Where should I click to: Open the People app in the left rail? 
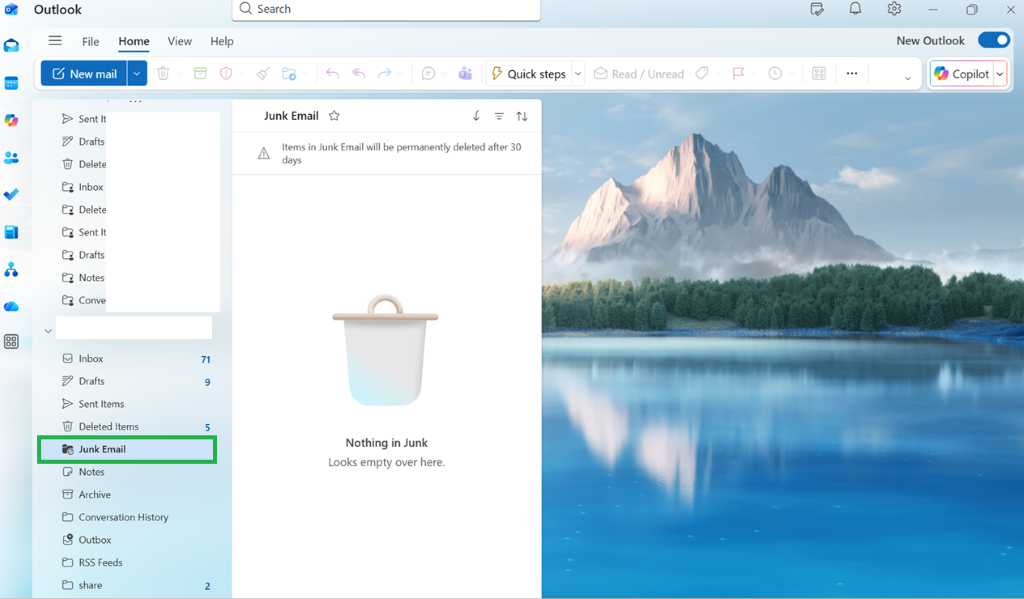[x=11, y=158]
